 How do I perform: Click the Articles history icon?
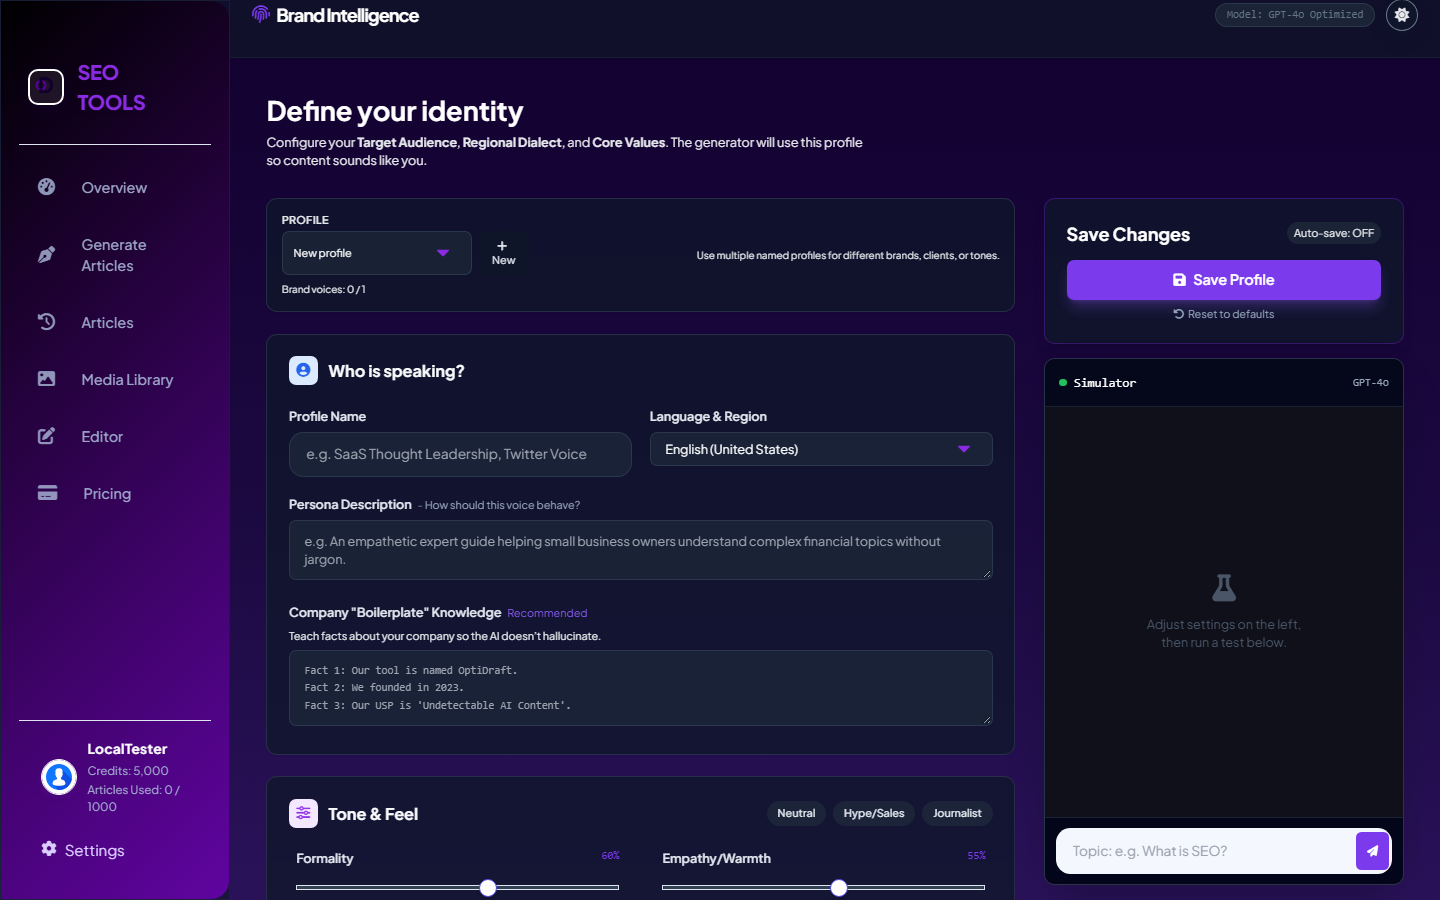pyautogui.click(x=46, y=322)
